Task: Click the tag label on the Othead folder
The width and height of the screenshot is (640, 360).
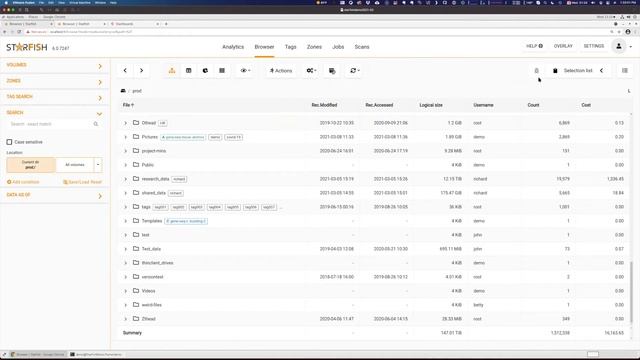Action: point(162,123)
